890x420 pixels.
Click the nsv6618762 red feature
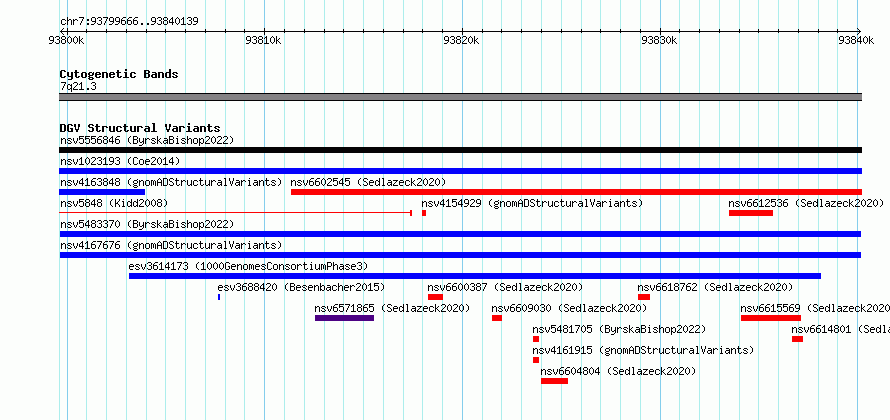644,297
